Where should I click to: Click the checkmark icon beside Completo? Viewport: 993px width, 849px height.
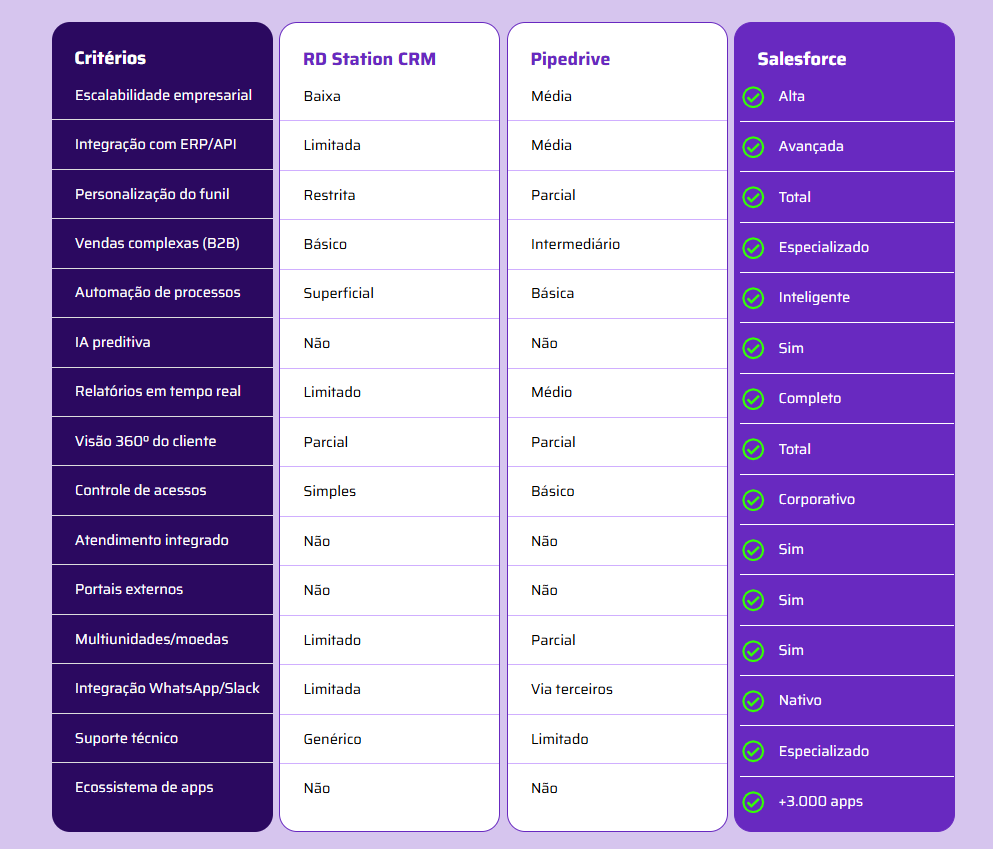[753, 399]
